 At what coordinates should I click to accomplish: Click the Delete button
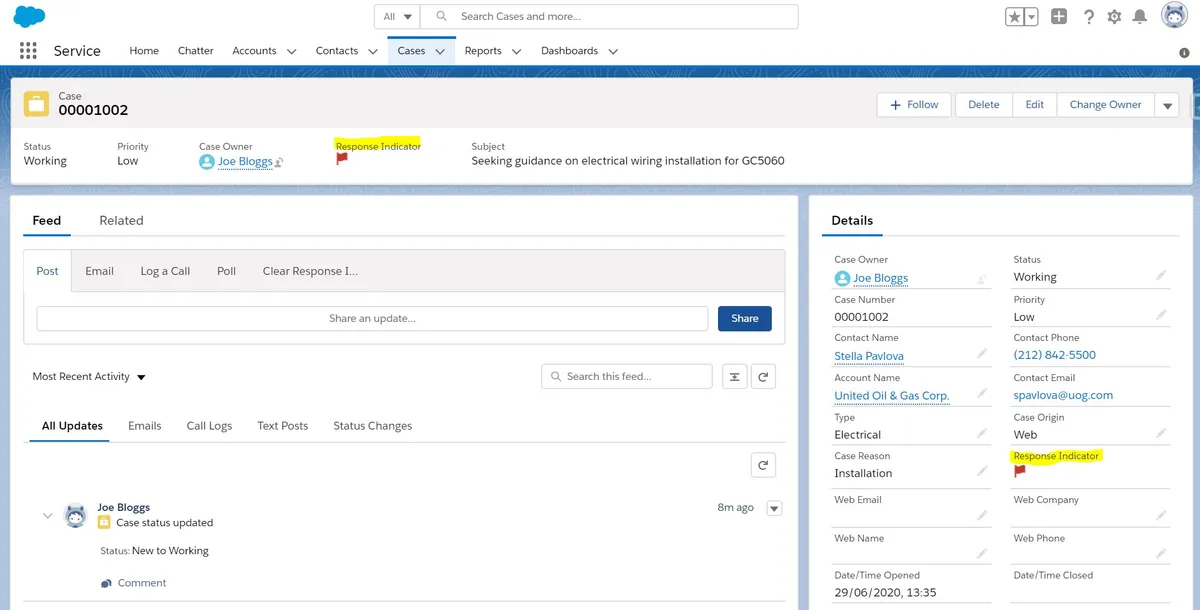tap(984, 105)
